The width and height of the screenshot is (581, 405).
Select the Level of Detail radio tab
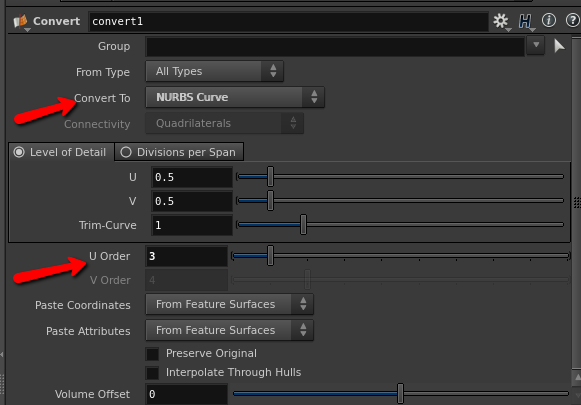pyautogui.click(x=61, y=152)
